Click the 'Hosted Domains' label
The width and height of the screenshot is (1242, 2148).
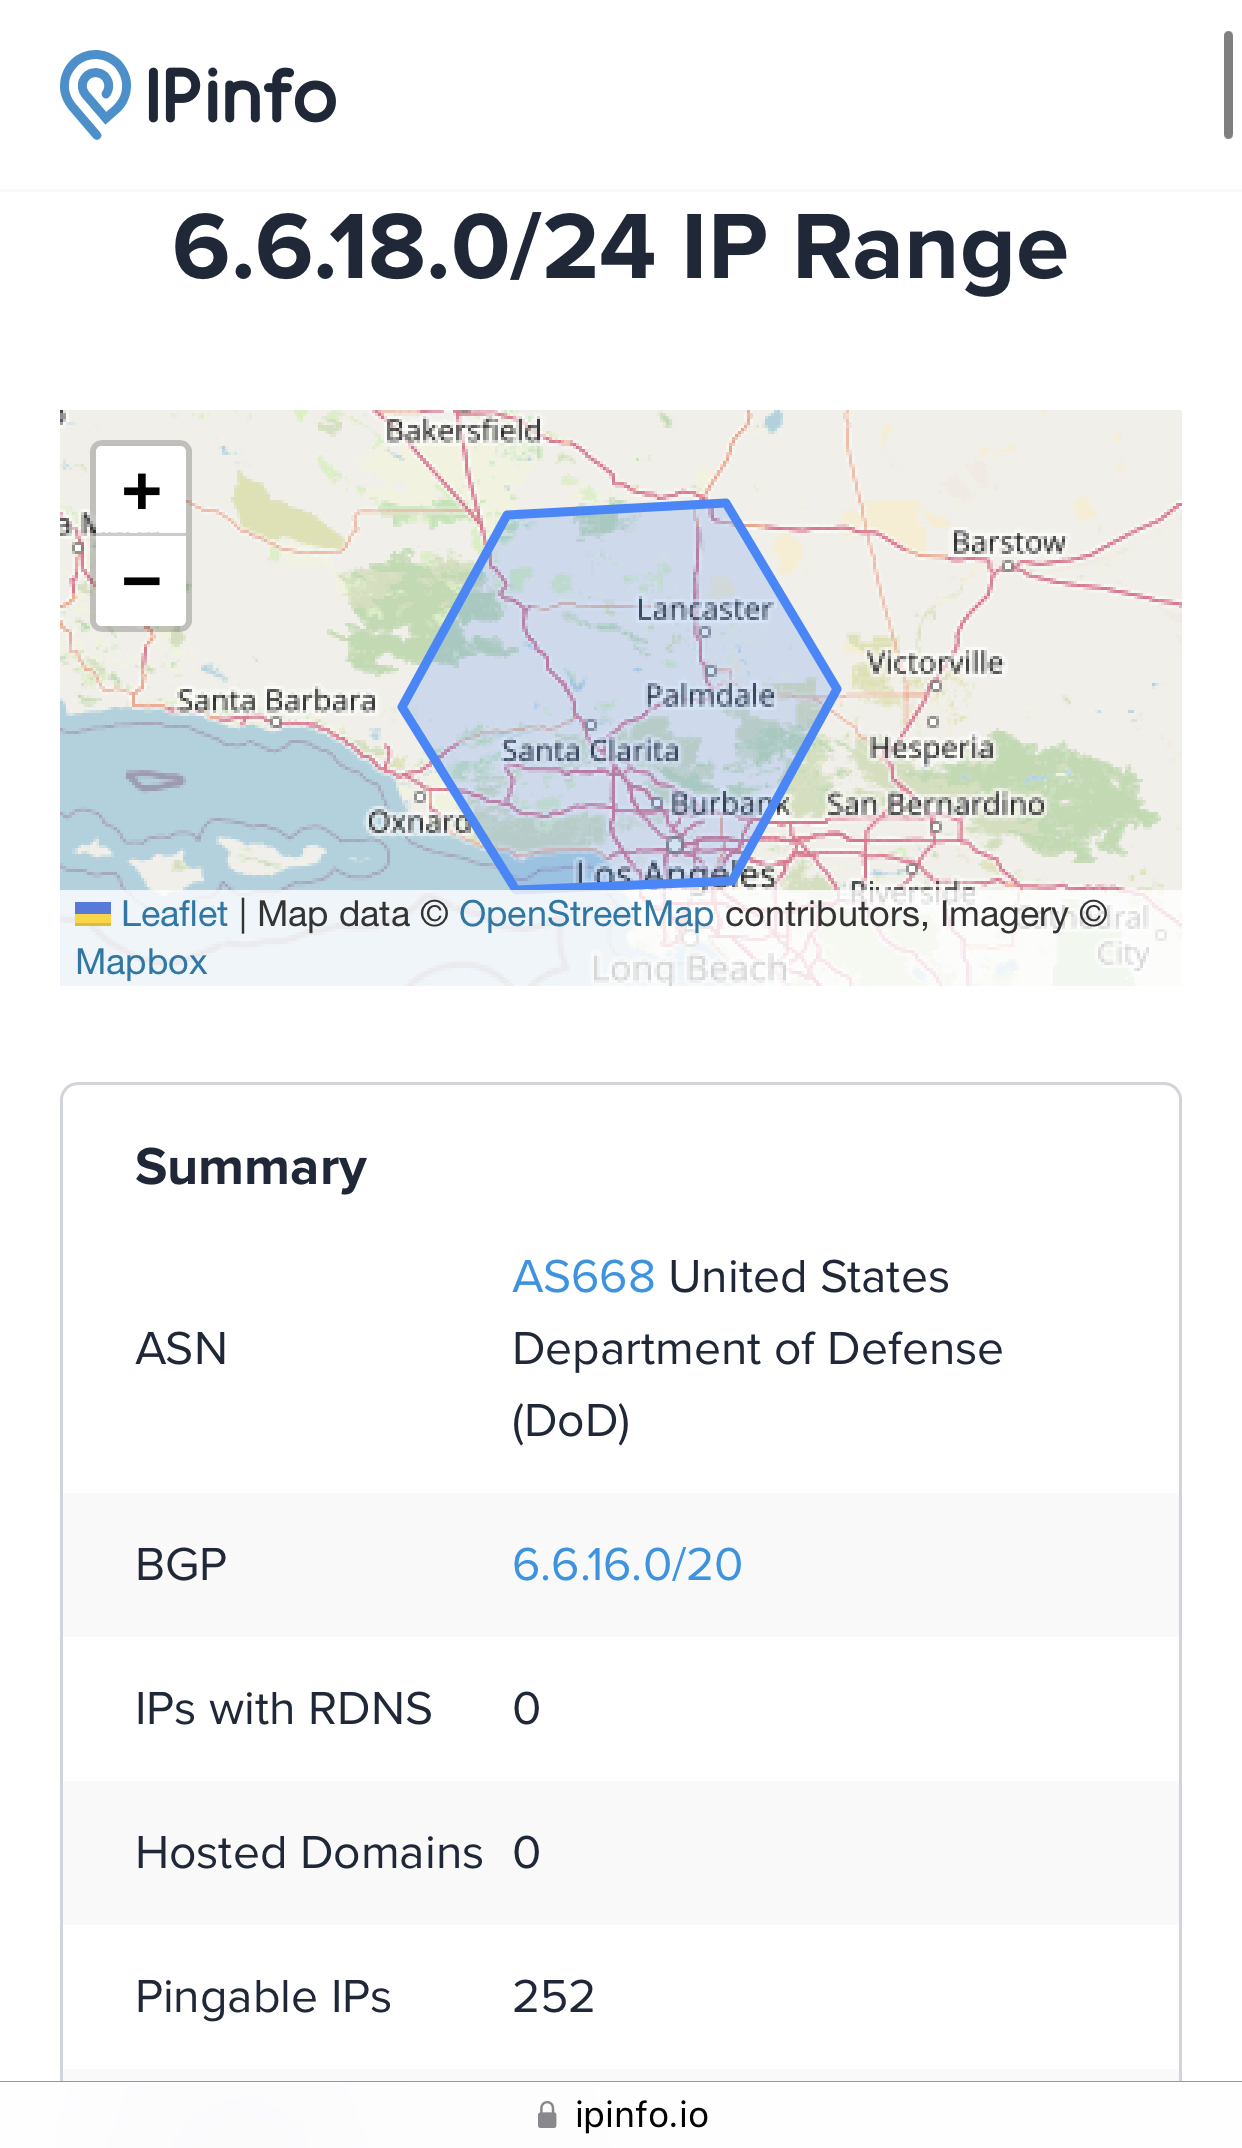point(310,1853)
